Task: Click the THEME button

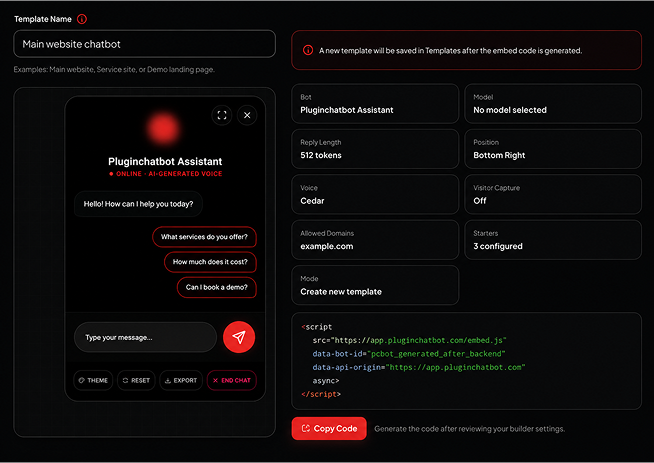Action: pos(93,380)
